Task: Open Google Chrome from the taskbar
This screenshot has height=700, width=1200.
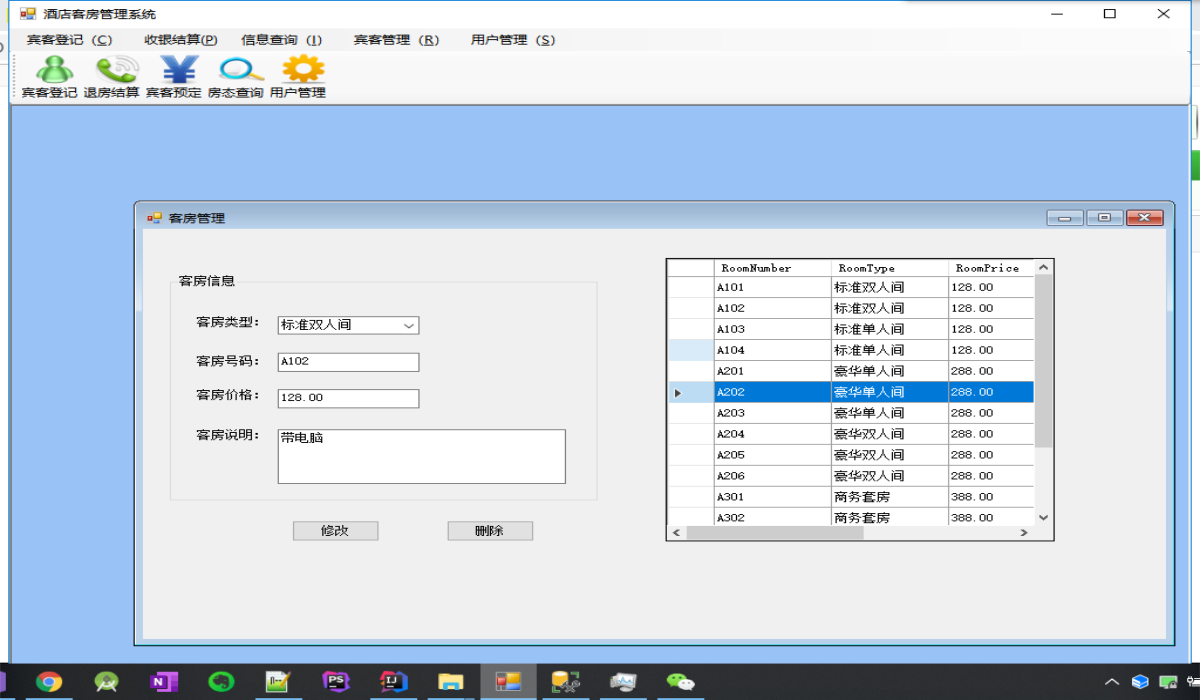Action: [49, 681]
